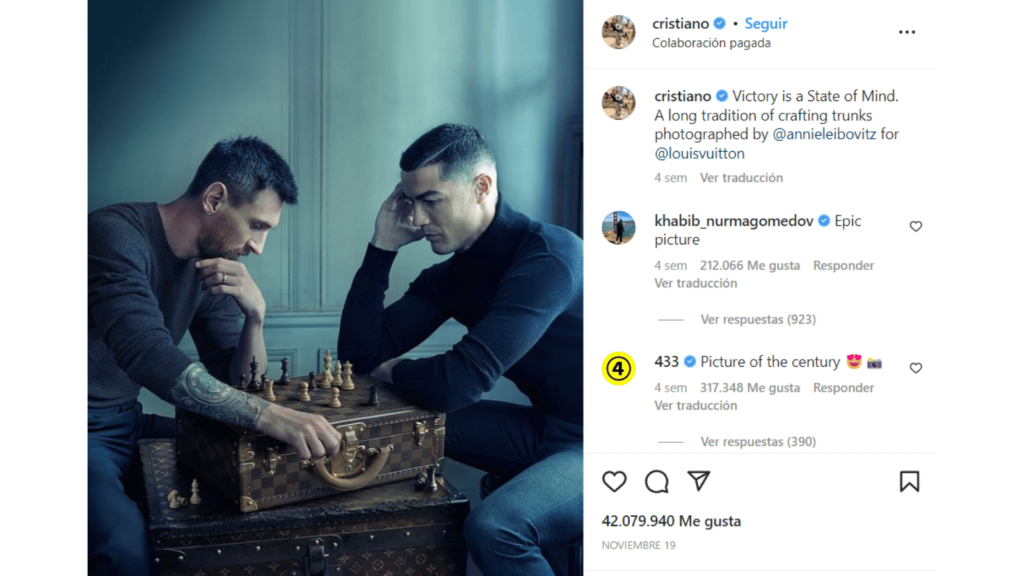Screen dimensions: 1024x576
Task: Show caption translation via Ver traducción
Action: point(741,178)
